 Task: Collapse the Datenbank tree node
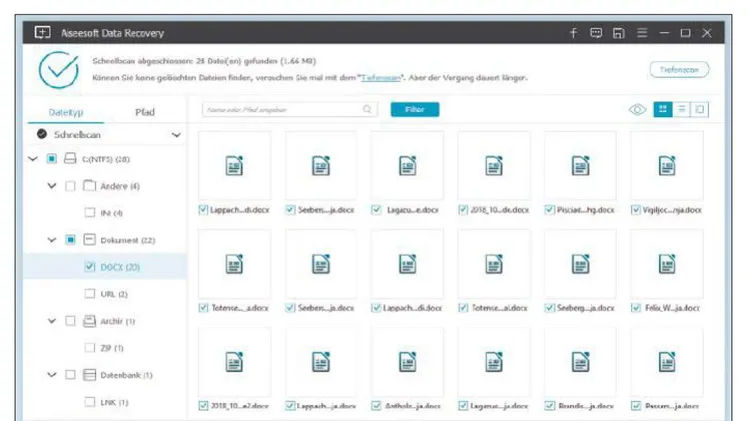tap(52, 375)
